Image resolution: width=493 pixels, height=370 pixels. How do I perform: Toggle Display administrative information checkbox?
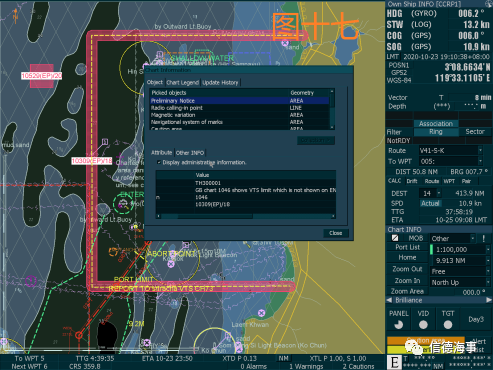click(159, 162)
